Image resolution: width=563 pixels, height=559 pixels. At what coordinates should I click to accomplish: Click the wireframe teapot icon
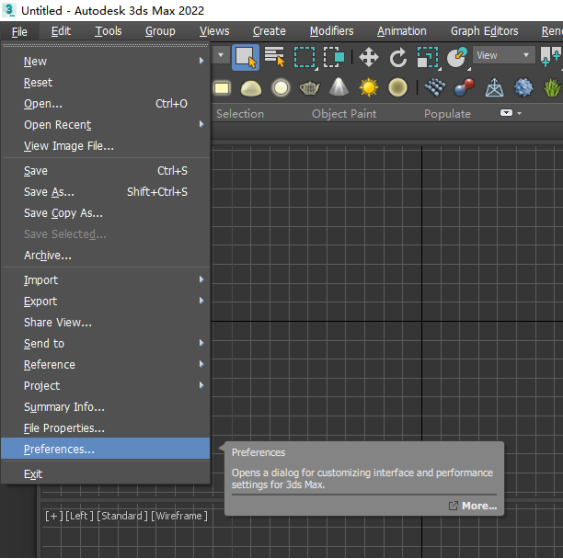coord(310,88)
